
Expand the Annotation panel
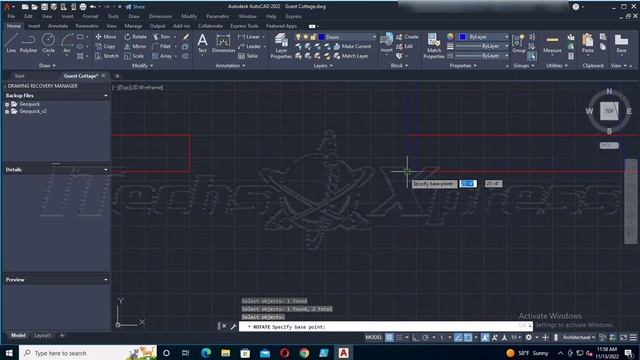230,65
